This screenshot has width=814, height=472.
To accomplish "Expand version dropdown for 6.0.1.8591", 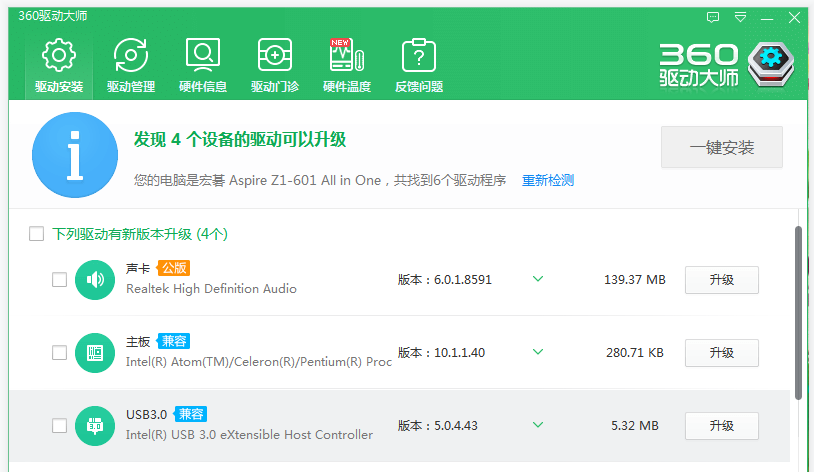I will tap(538, 279).
